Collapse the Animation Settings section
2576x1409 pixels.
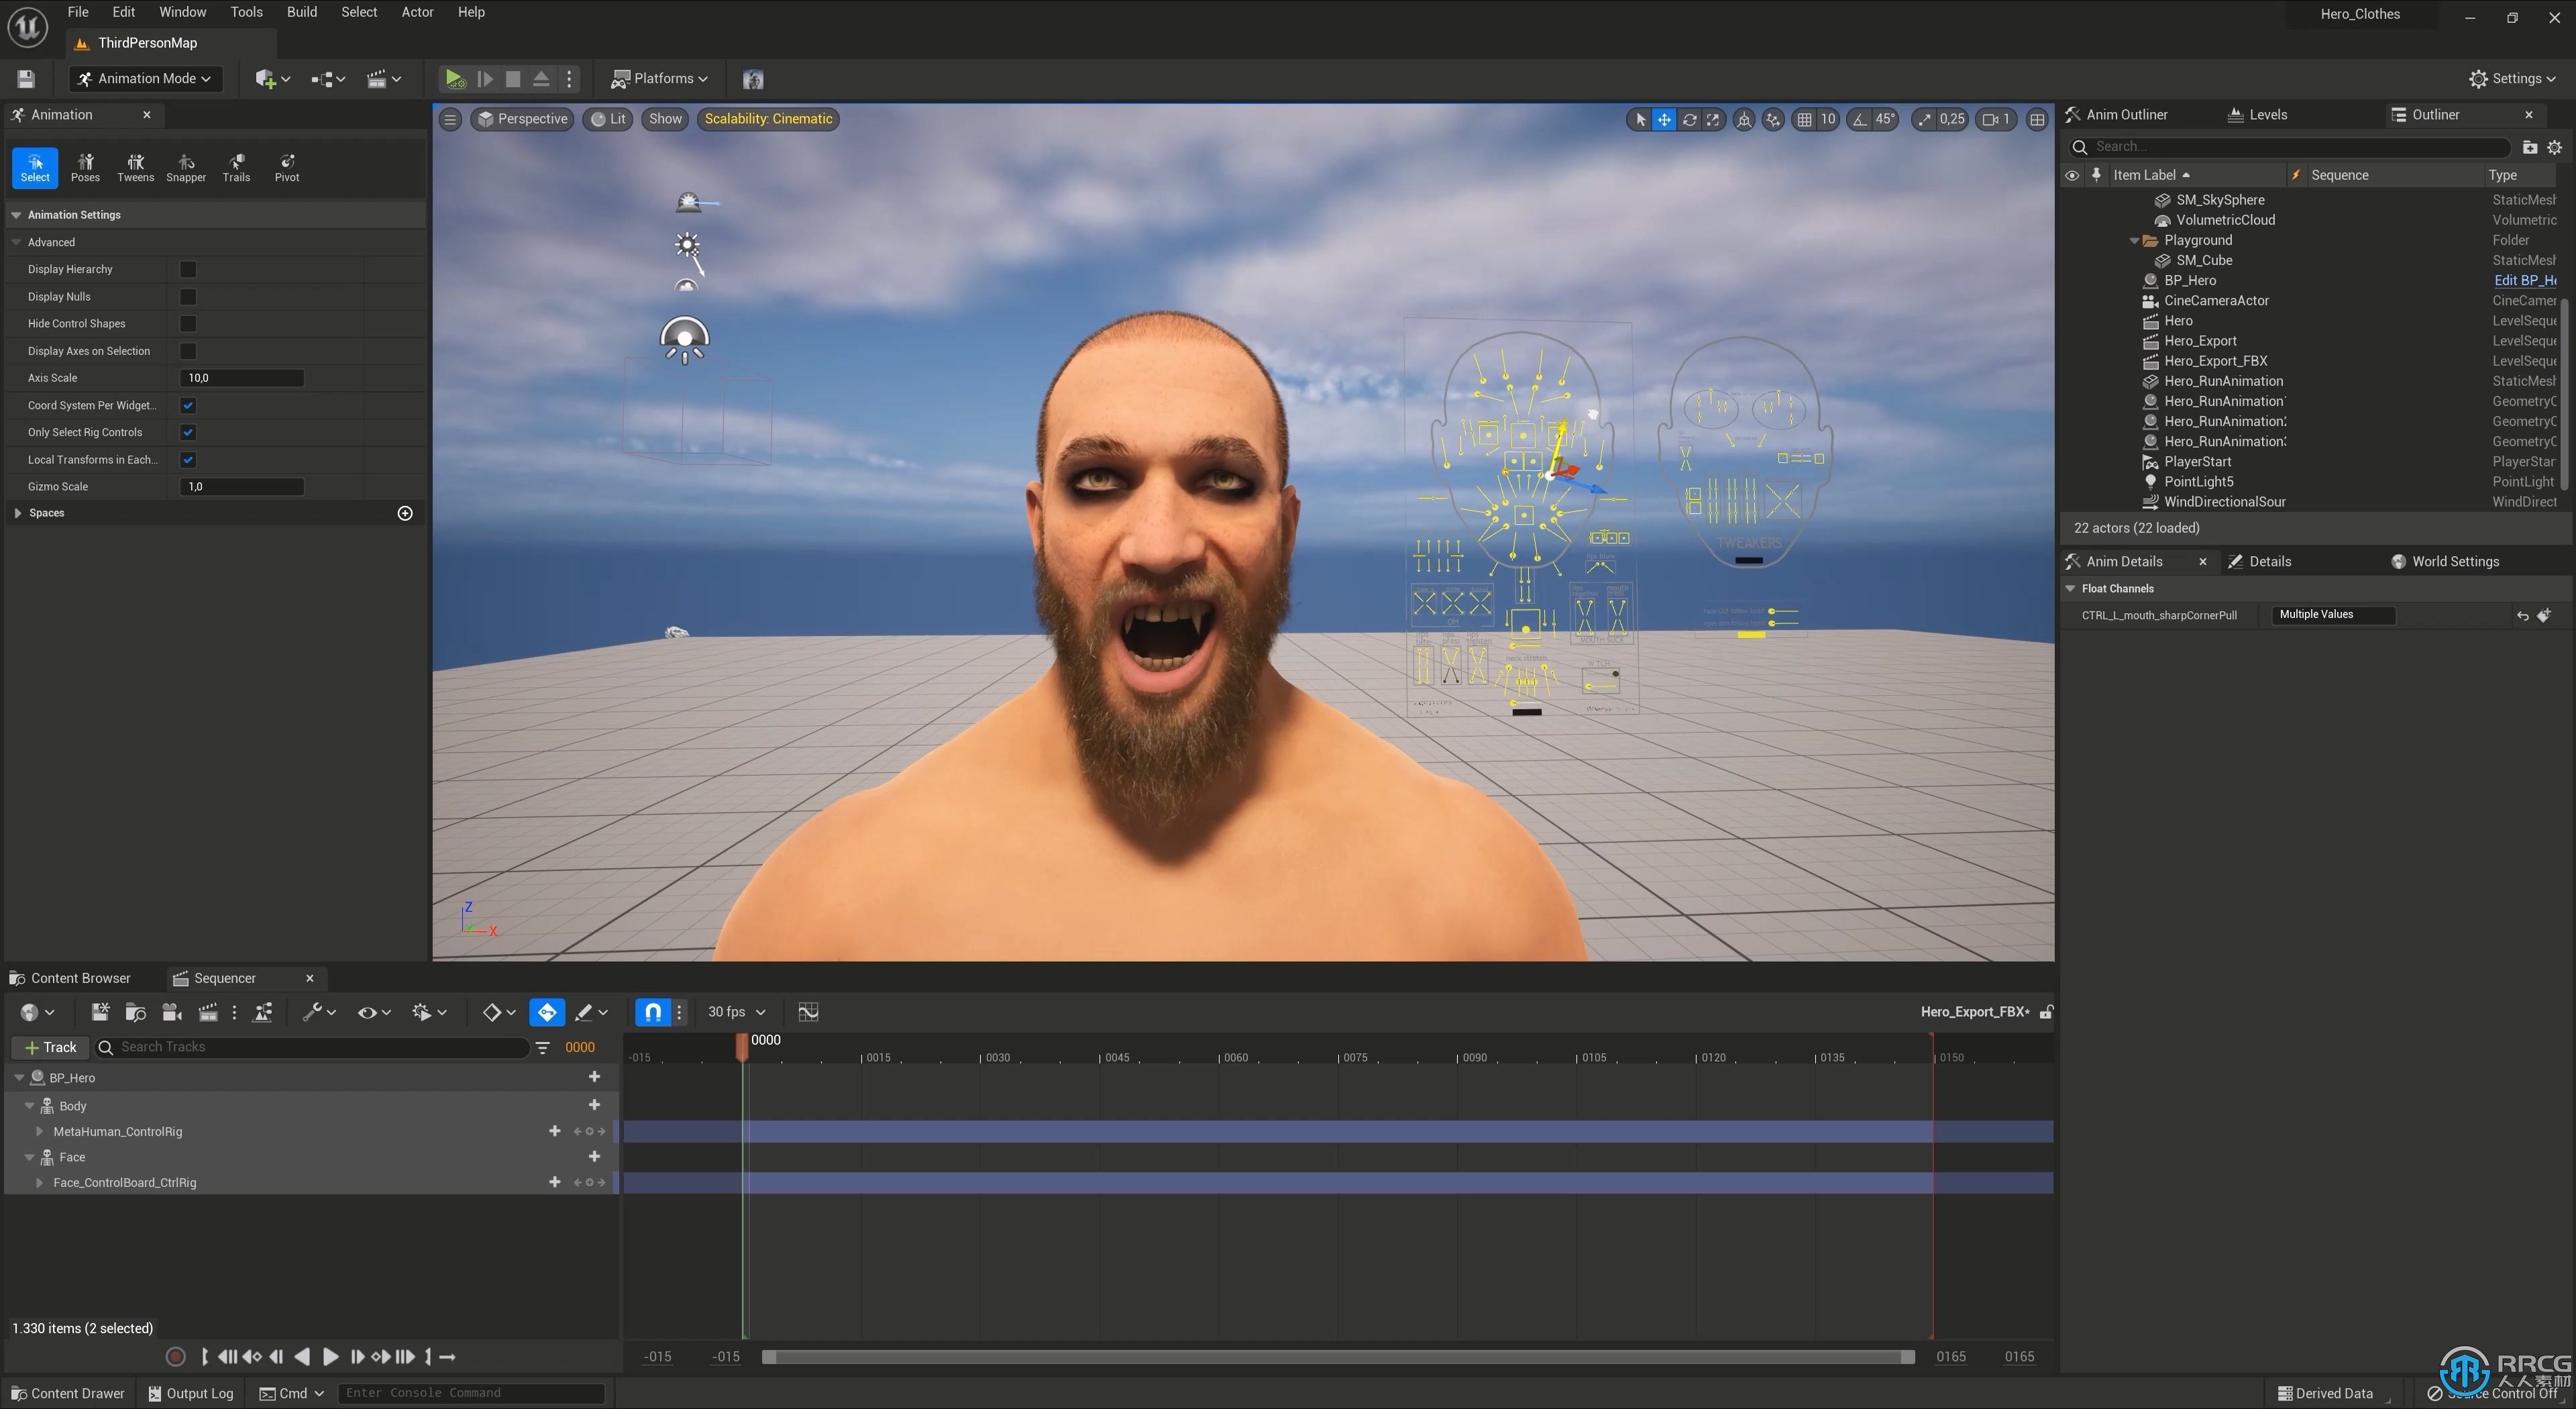[x=16, y=215]
